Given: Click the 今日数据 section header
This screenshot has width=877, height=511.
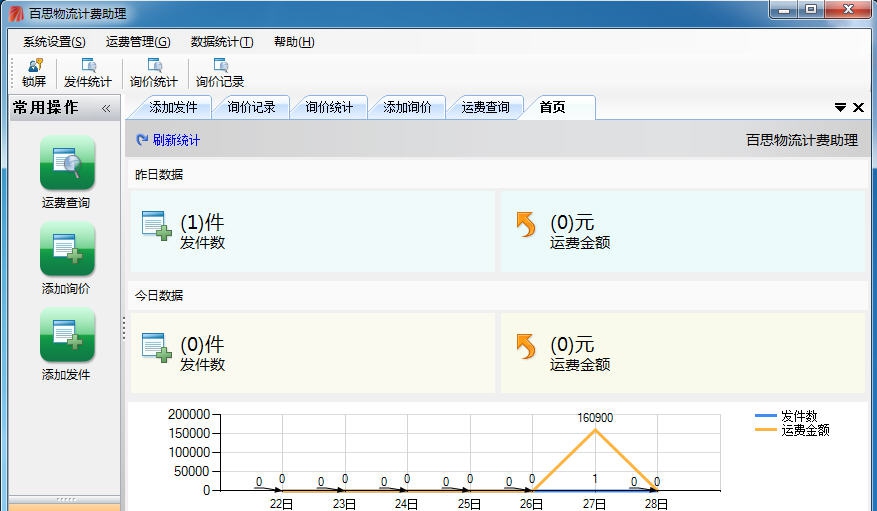Looking at the screenshot, I should click(159, 296).
